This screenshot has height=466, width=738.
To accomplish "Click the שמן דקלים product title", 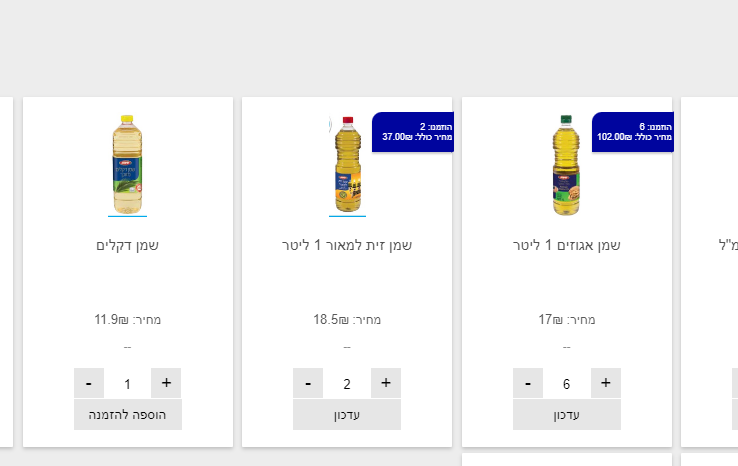I will point(128,245).
